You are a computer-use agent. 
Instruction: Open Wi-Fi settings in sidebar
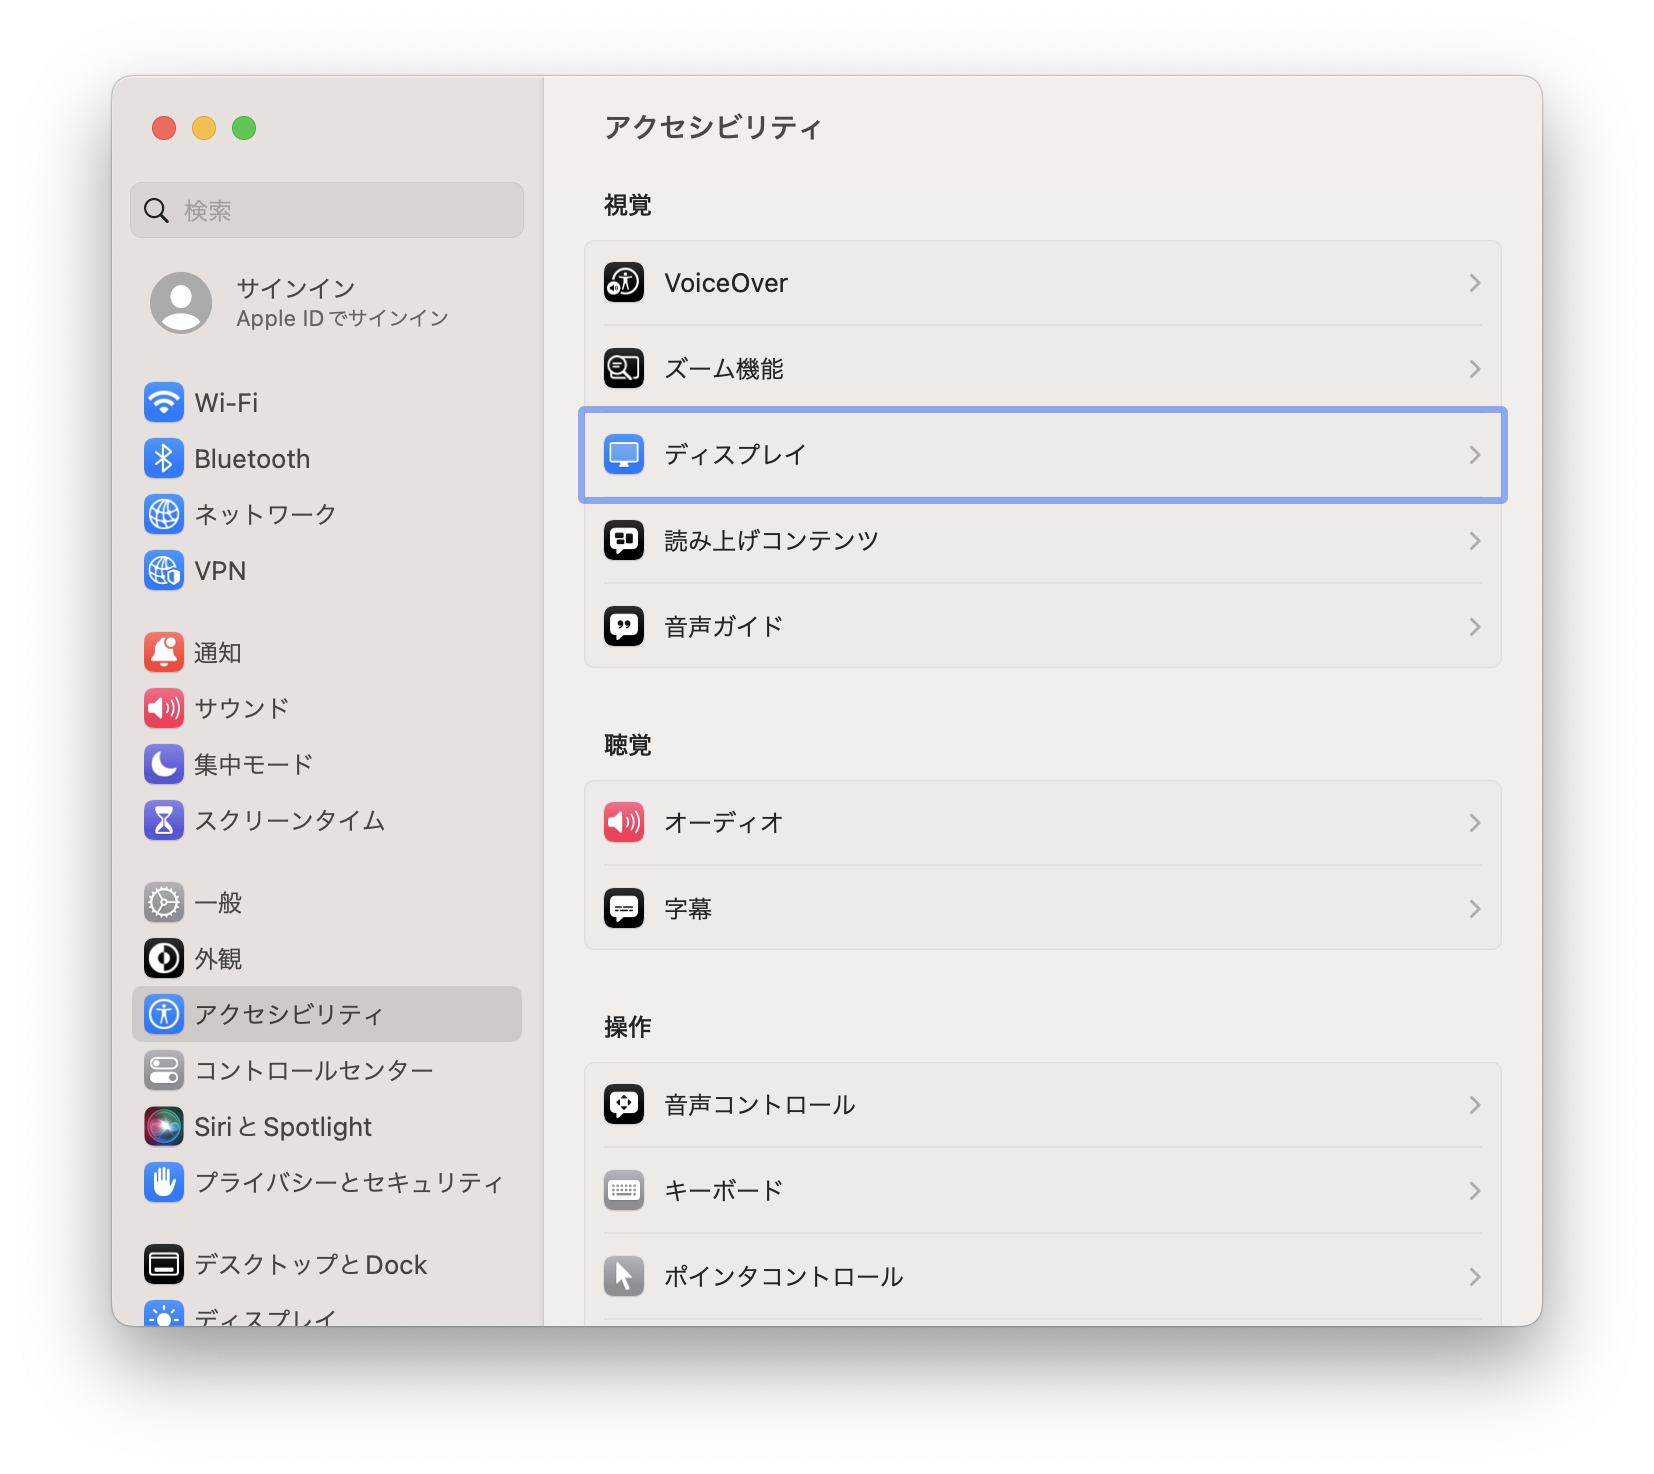[226, 403]
